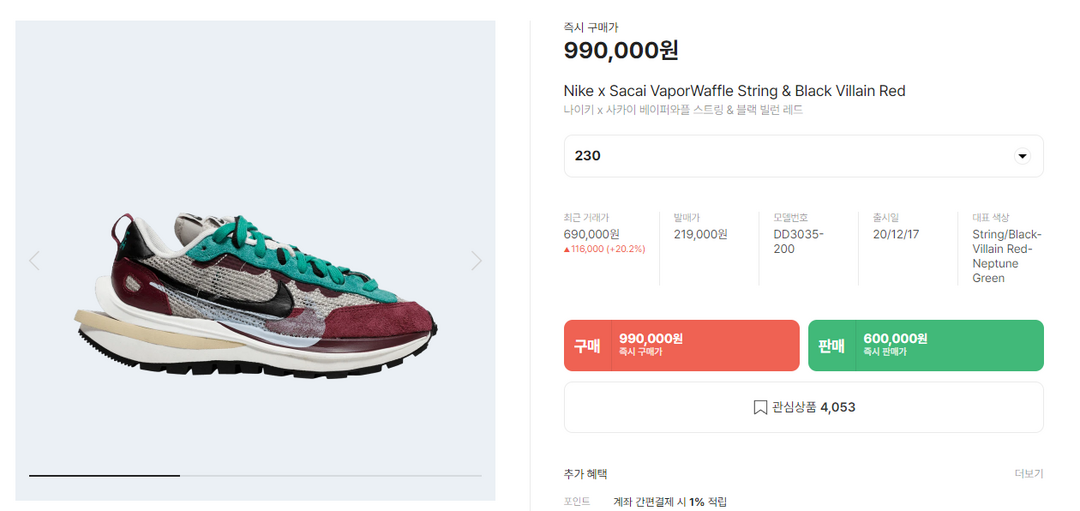Open the size 230 dropdown box

pyautogui.click(x=803, y=156)
